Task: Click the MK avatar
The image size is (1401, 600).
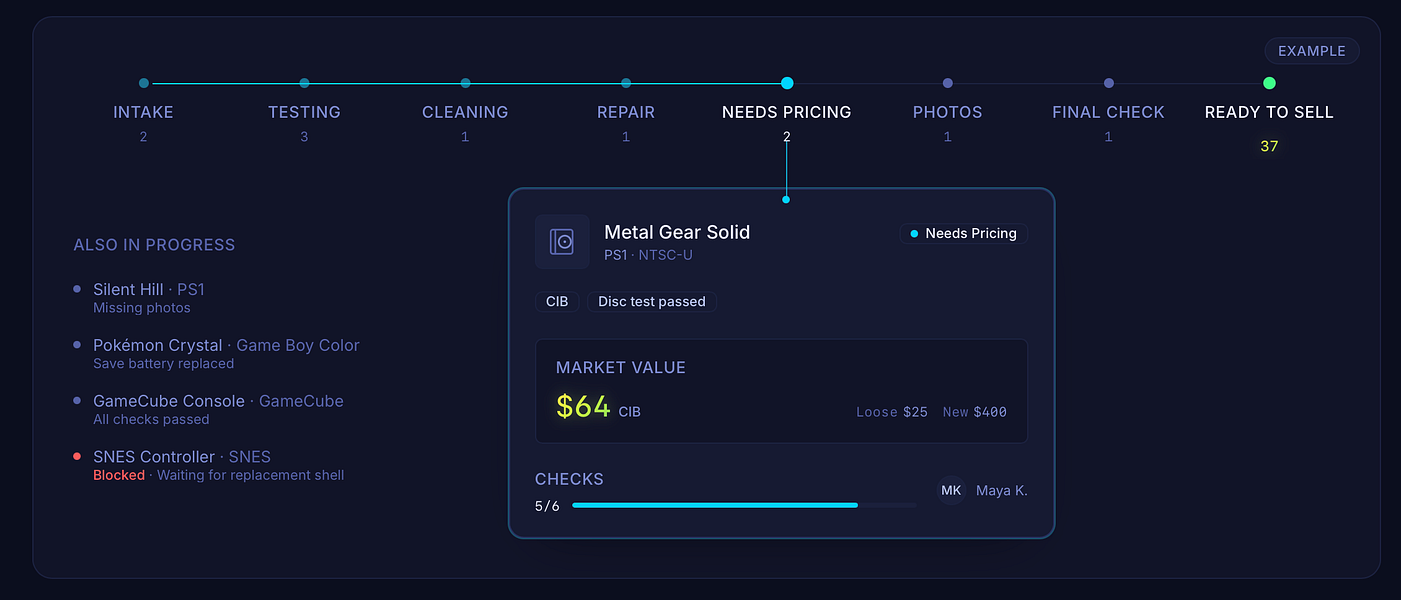Action: pyautogui.click(x=951, y=490)
